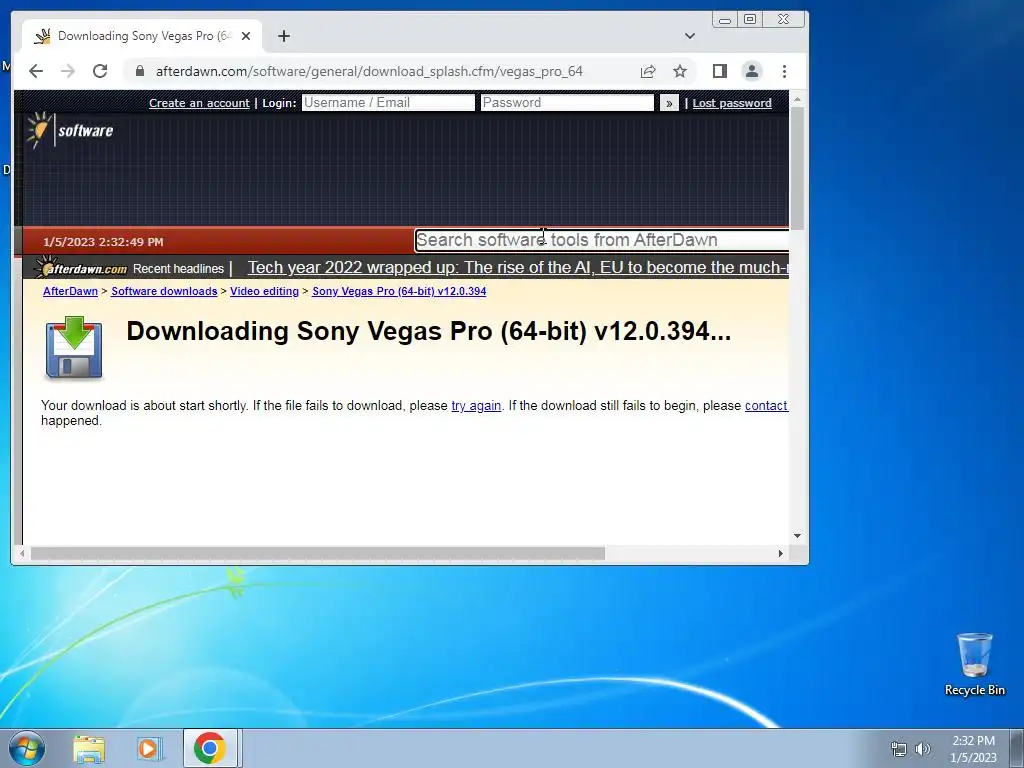Click the contact link

pos(766,406)
